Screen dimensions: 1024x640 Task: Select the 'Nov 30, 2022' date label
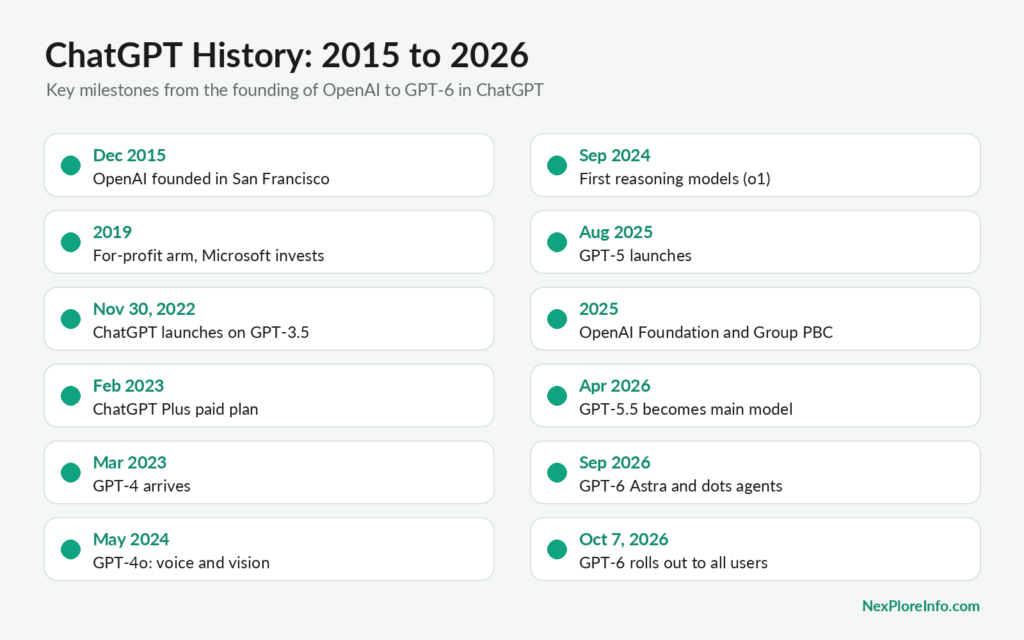coord(144,309)
